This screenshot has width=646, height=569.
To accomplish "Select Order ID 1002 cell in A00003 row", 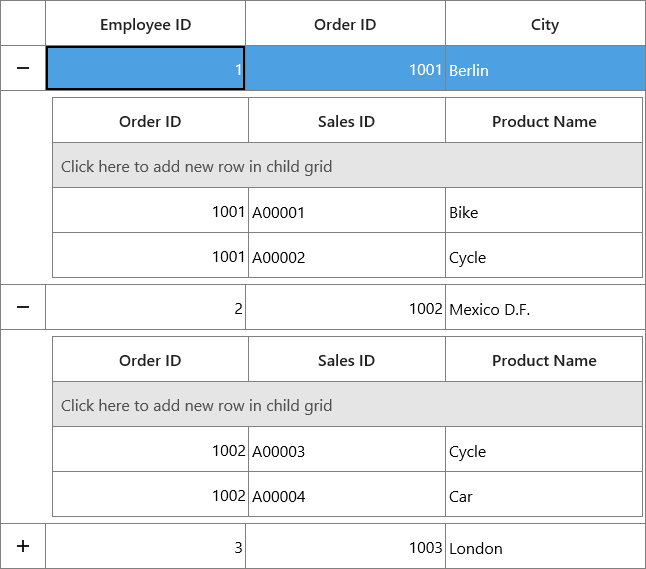I will (x=150, y=449).
